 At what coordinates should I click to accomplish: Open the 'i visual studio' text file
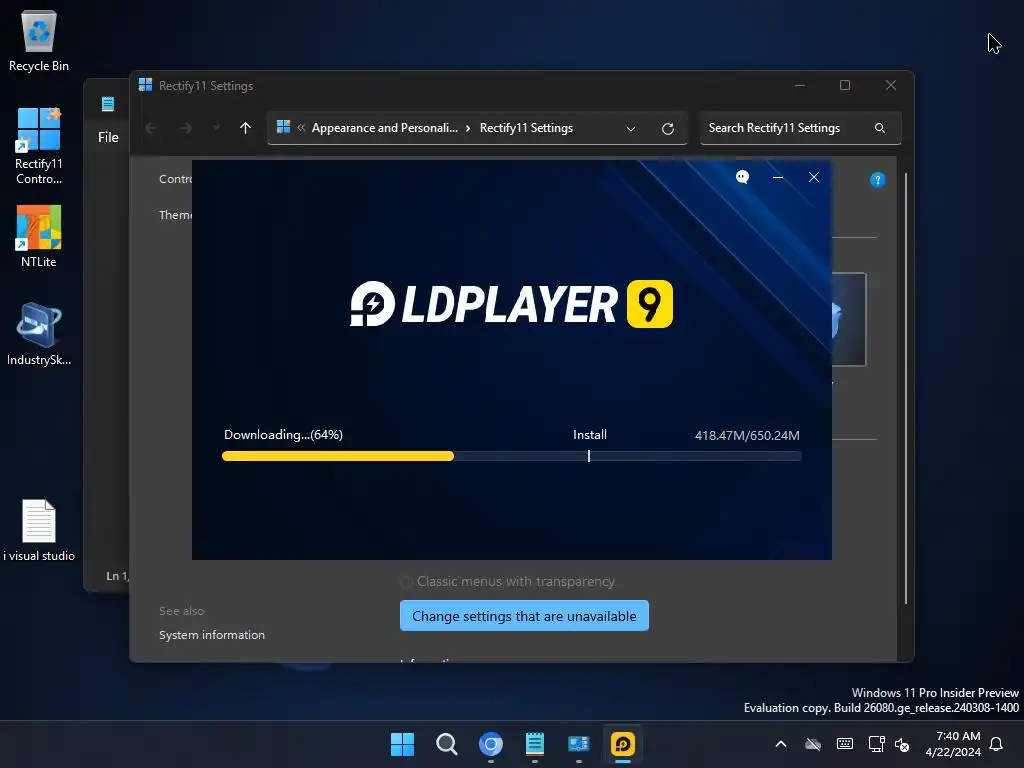click(x=39, y=530)
